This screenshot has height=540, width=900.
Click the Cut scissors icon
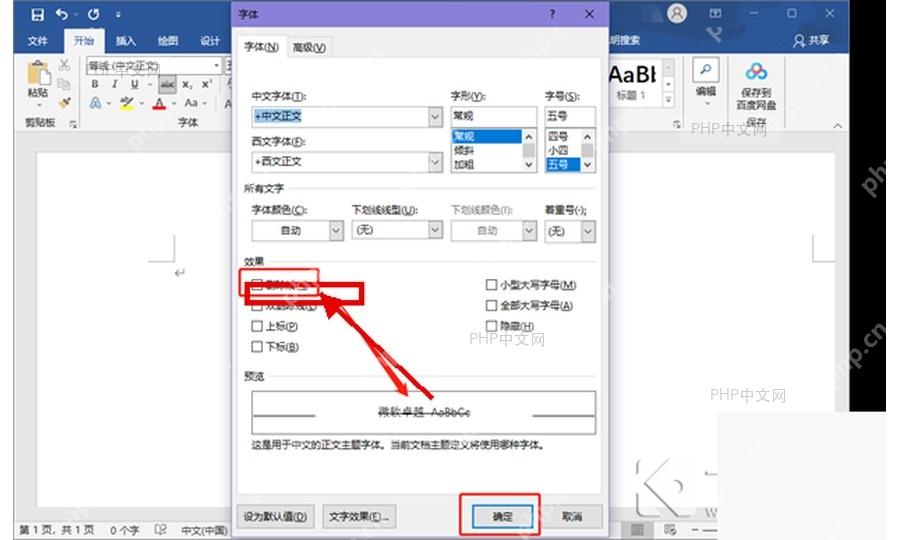coord(64,65)
